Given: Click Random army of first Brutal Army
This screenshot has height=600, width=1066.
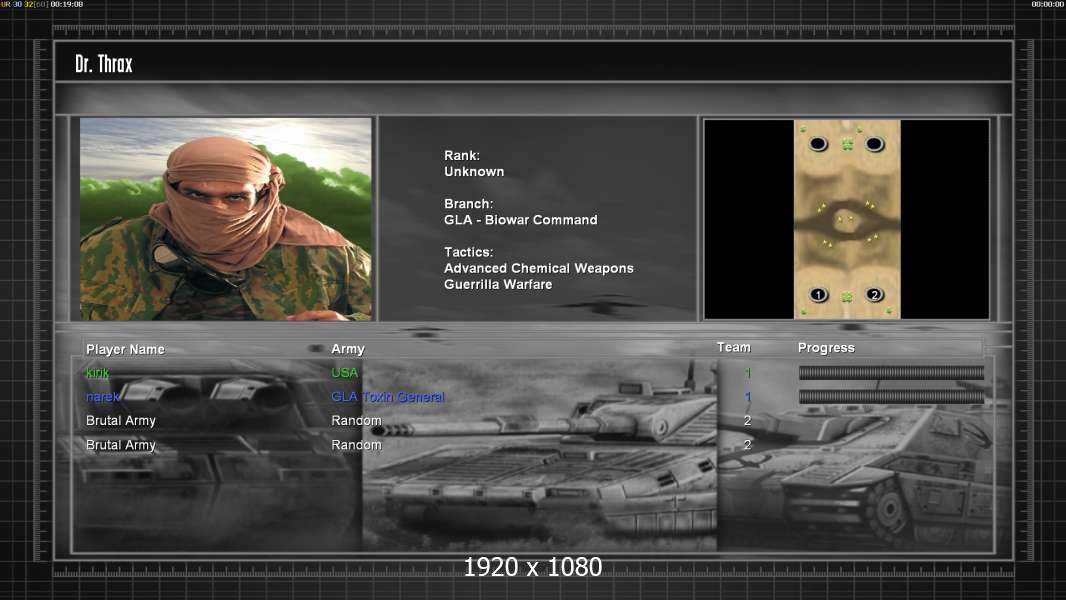Looking at the screenshot, I should [356, 421].
